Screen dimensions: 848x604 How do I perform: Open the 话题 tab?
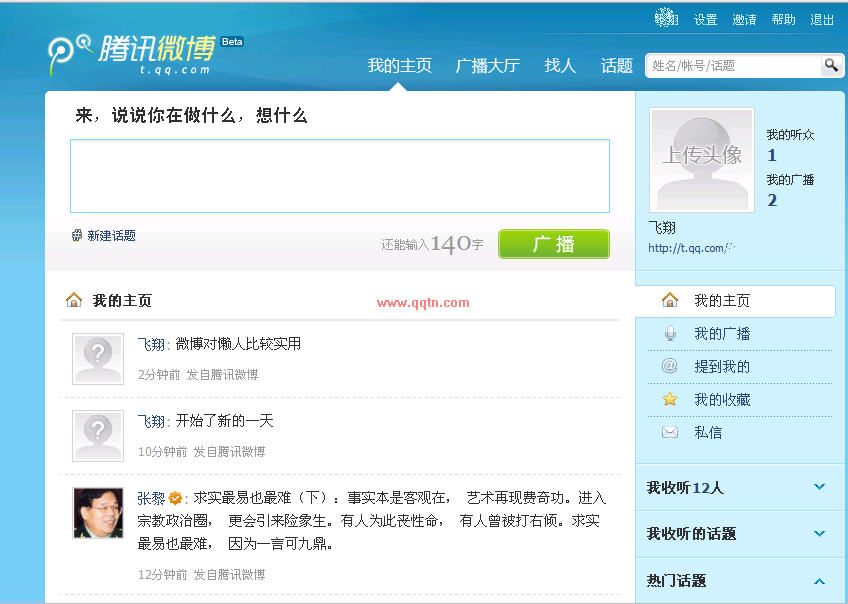pos(617,65)
